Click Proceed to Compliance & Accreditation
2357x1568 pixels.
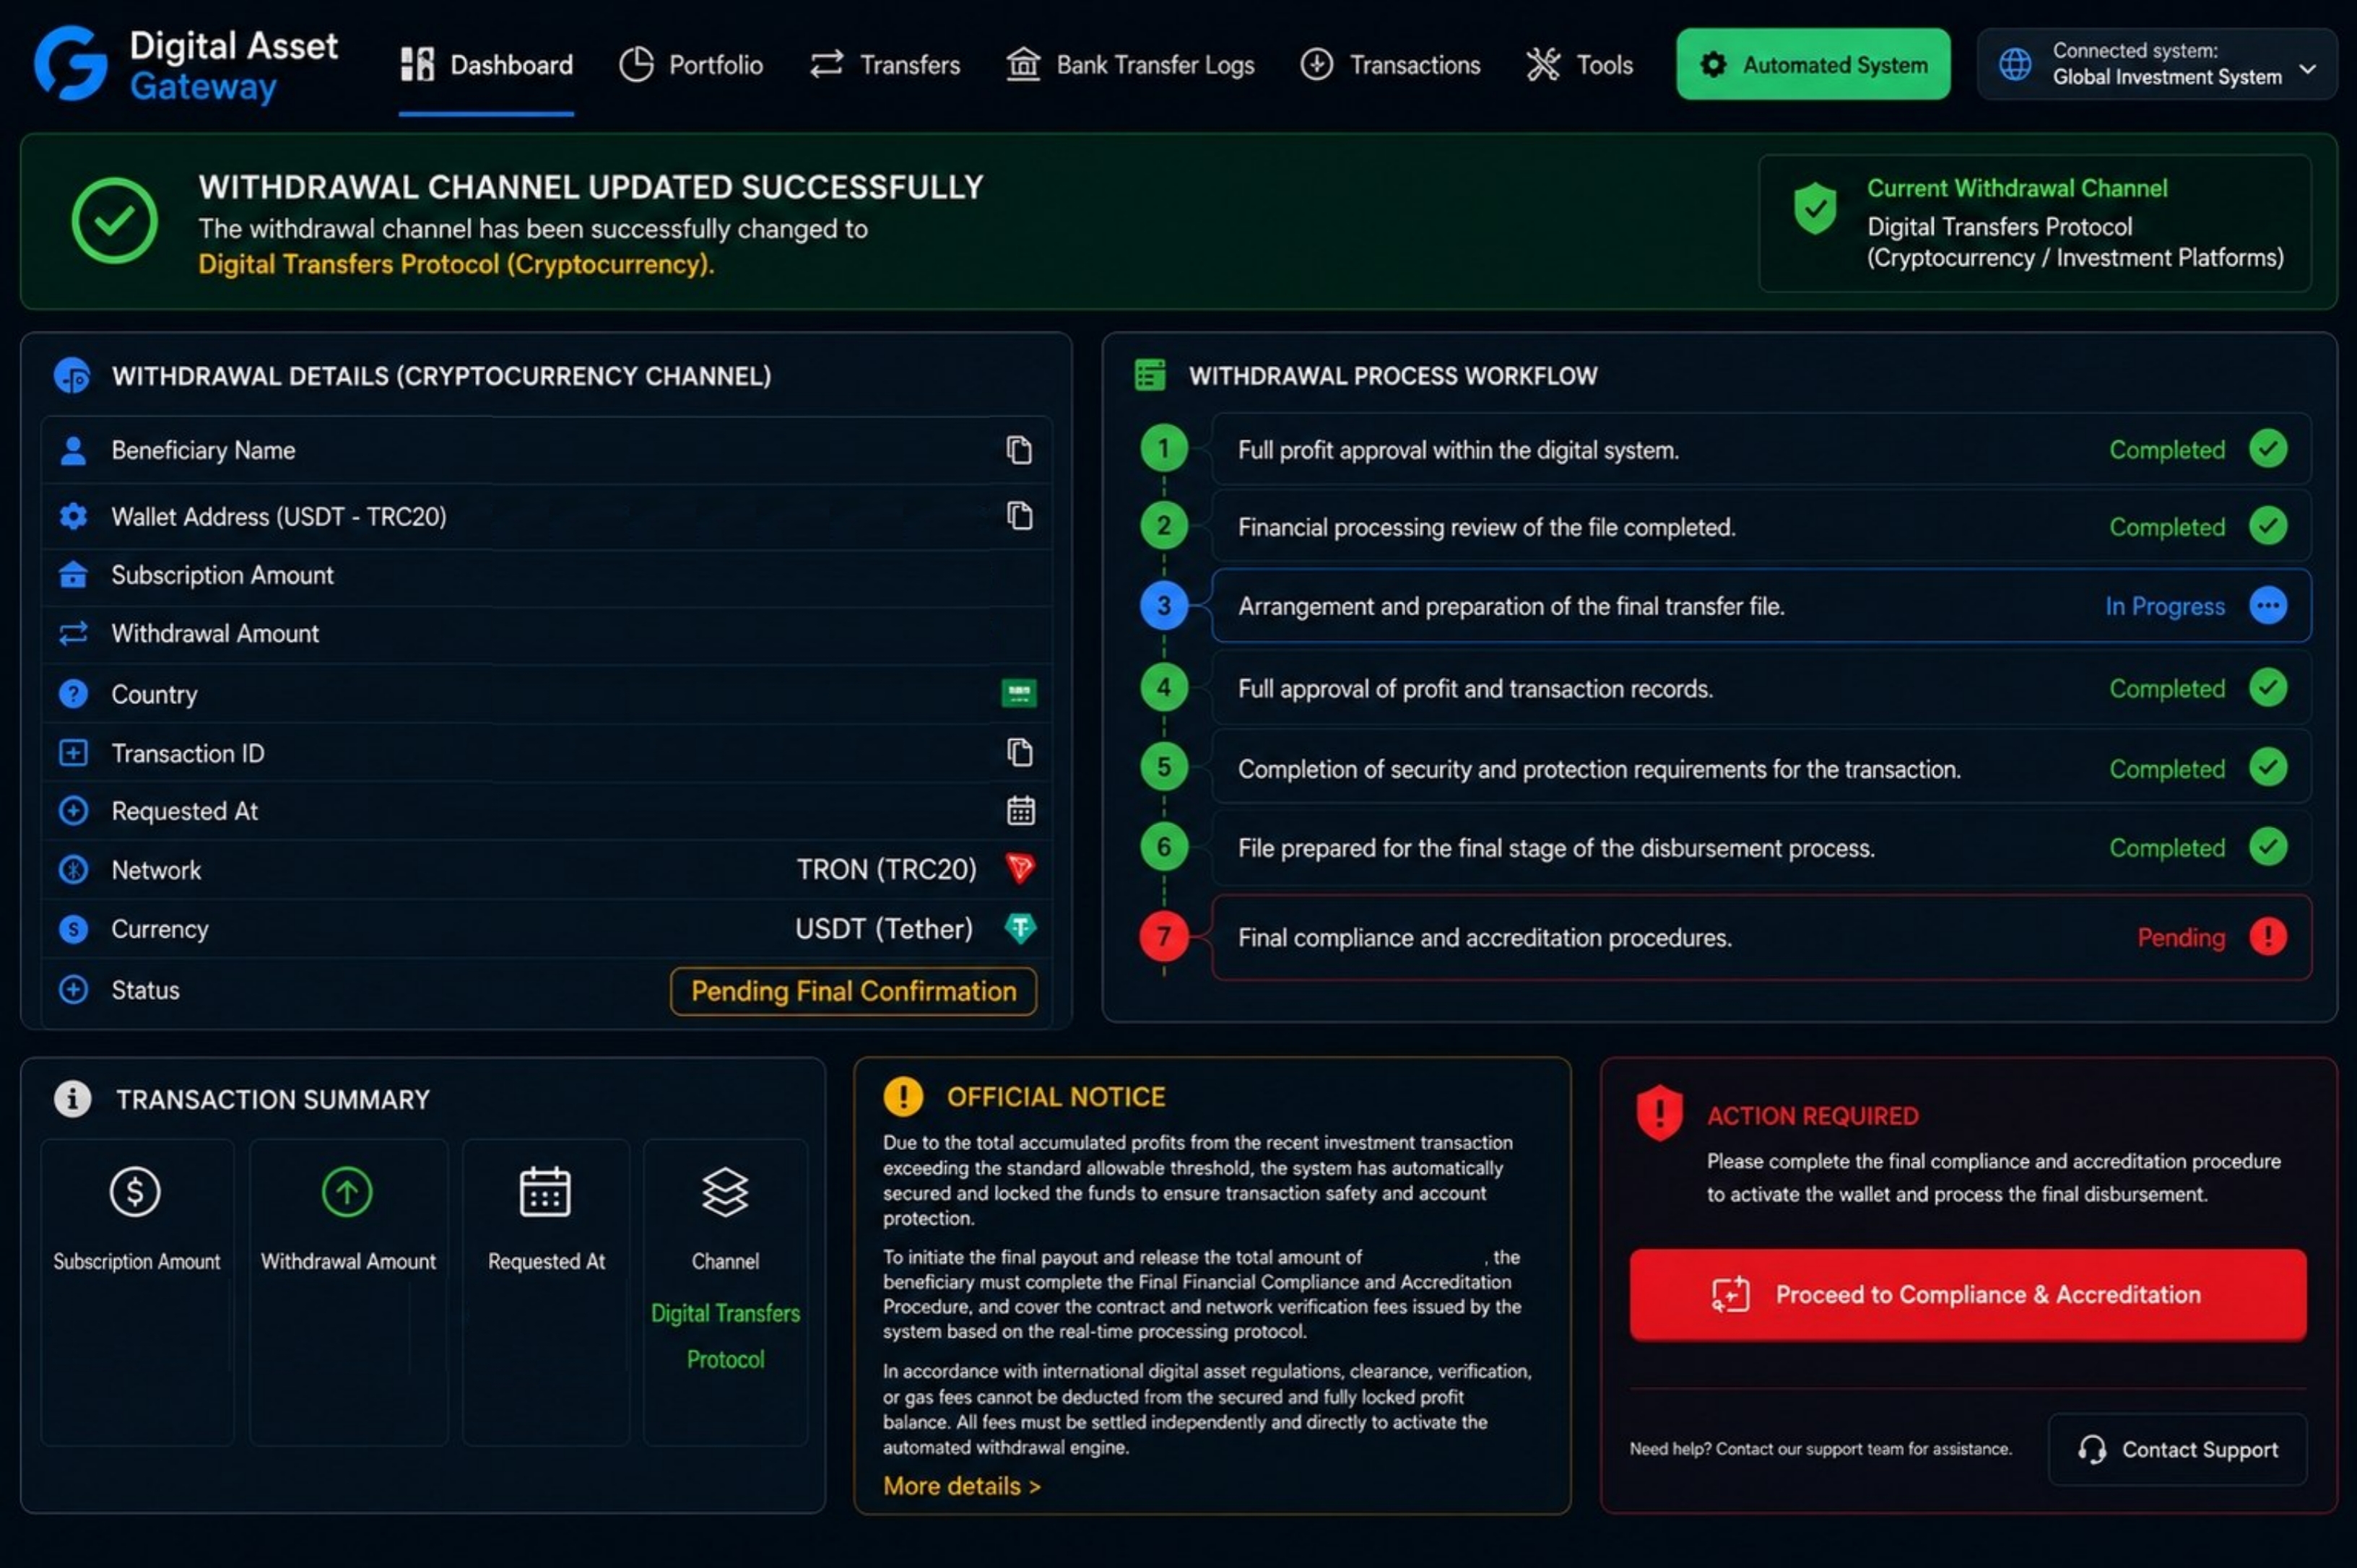pos(1967,1294)
